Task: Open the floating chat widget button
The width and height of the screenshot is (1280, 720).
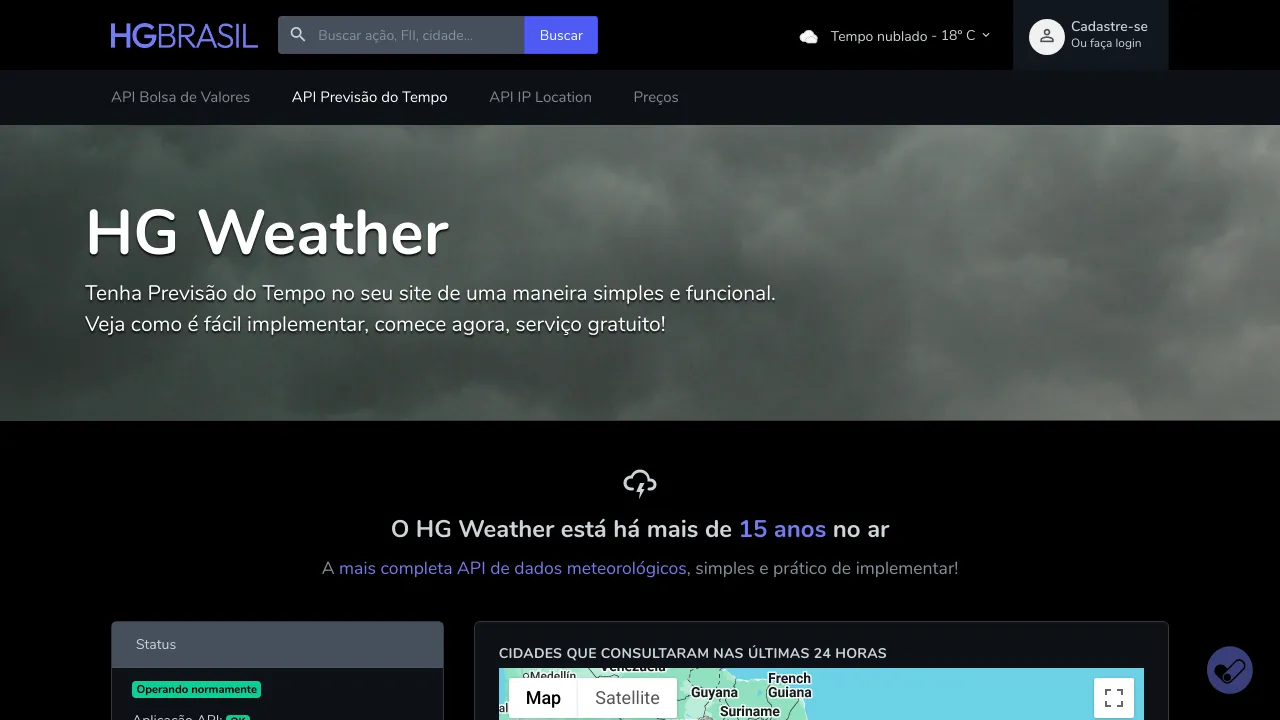Action: (x=1230, y=670)
